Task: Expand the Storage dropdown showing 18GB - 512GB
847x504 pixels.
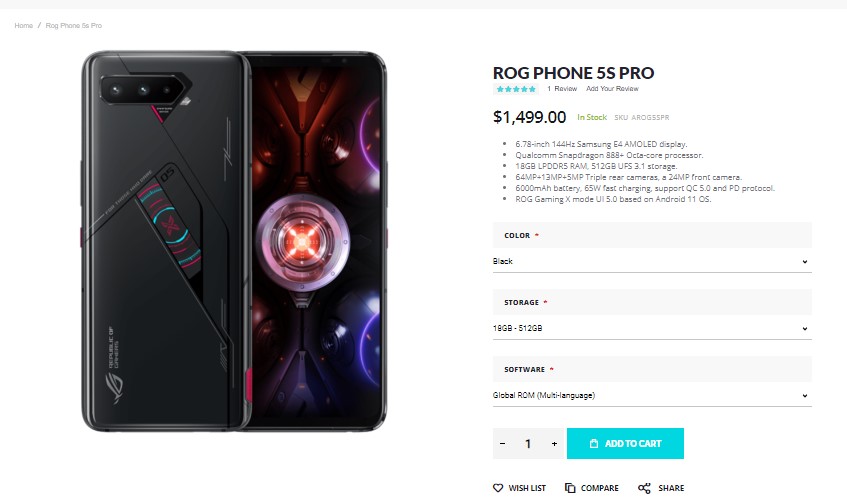Action: tap(652, 328)
